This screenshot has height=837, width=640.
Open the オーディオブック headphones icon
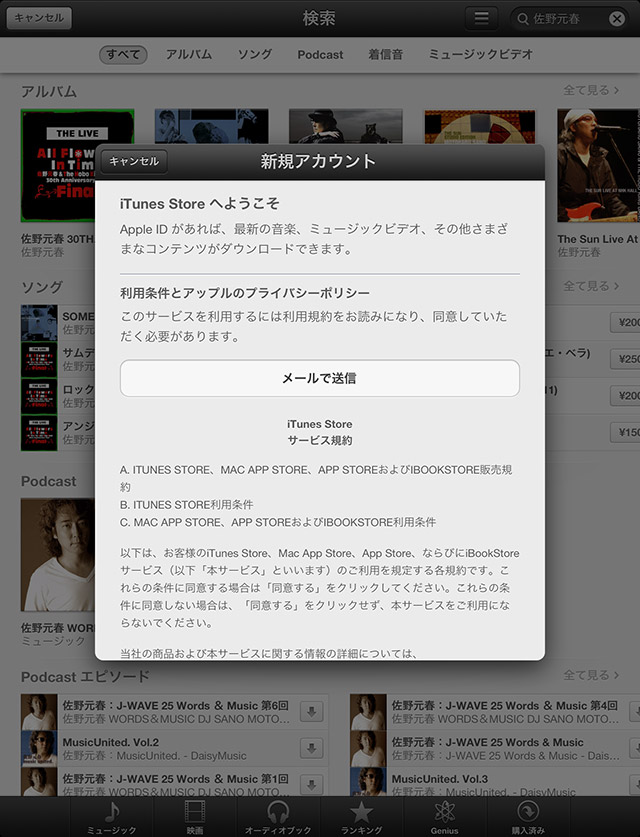click(278, 813)
